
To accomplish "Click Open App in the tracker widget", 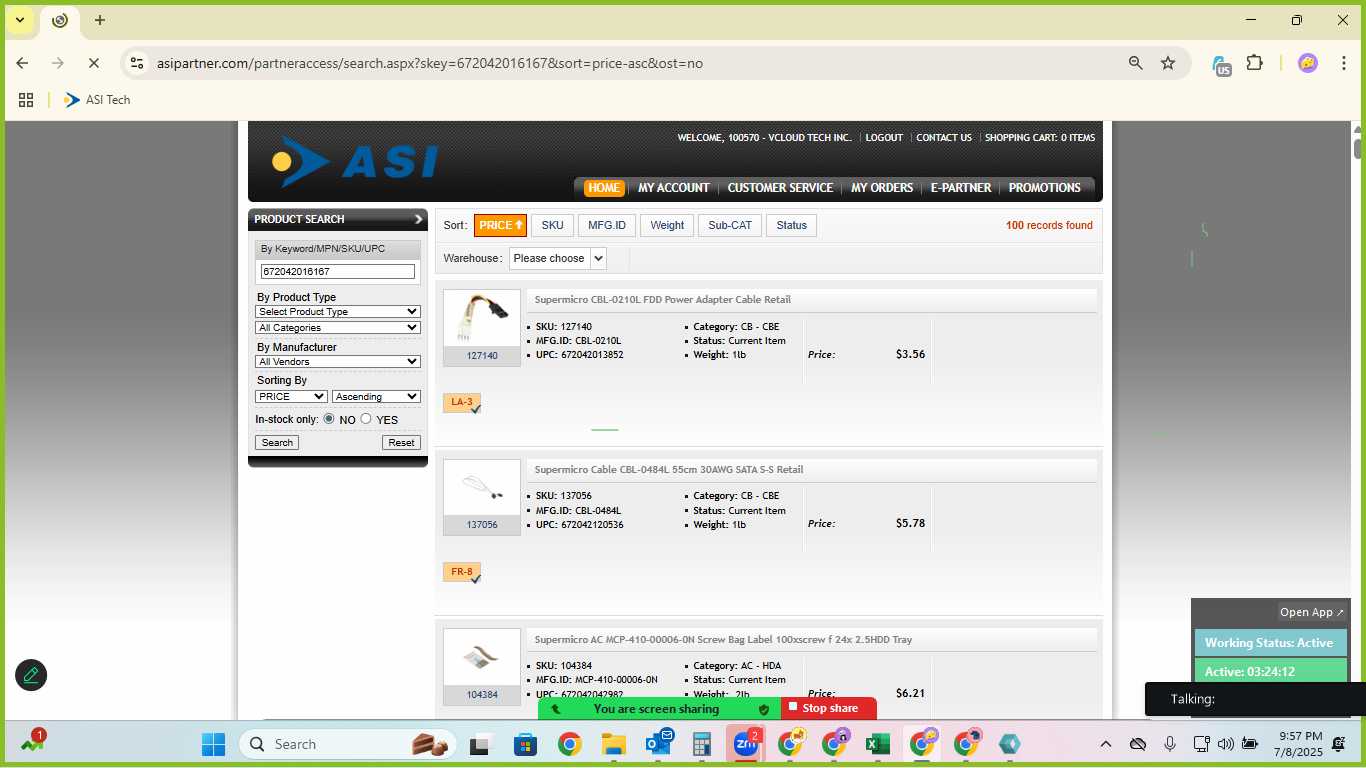I will [x=1312, y=612].
